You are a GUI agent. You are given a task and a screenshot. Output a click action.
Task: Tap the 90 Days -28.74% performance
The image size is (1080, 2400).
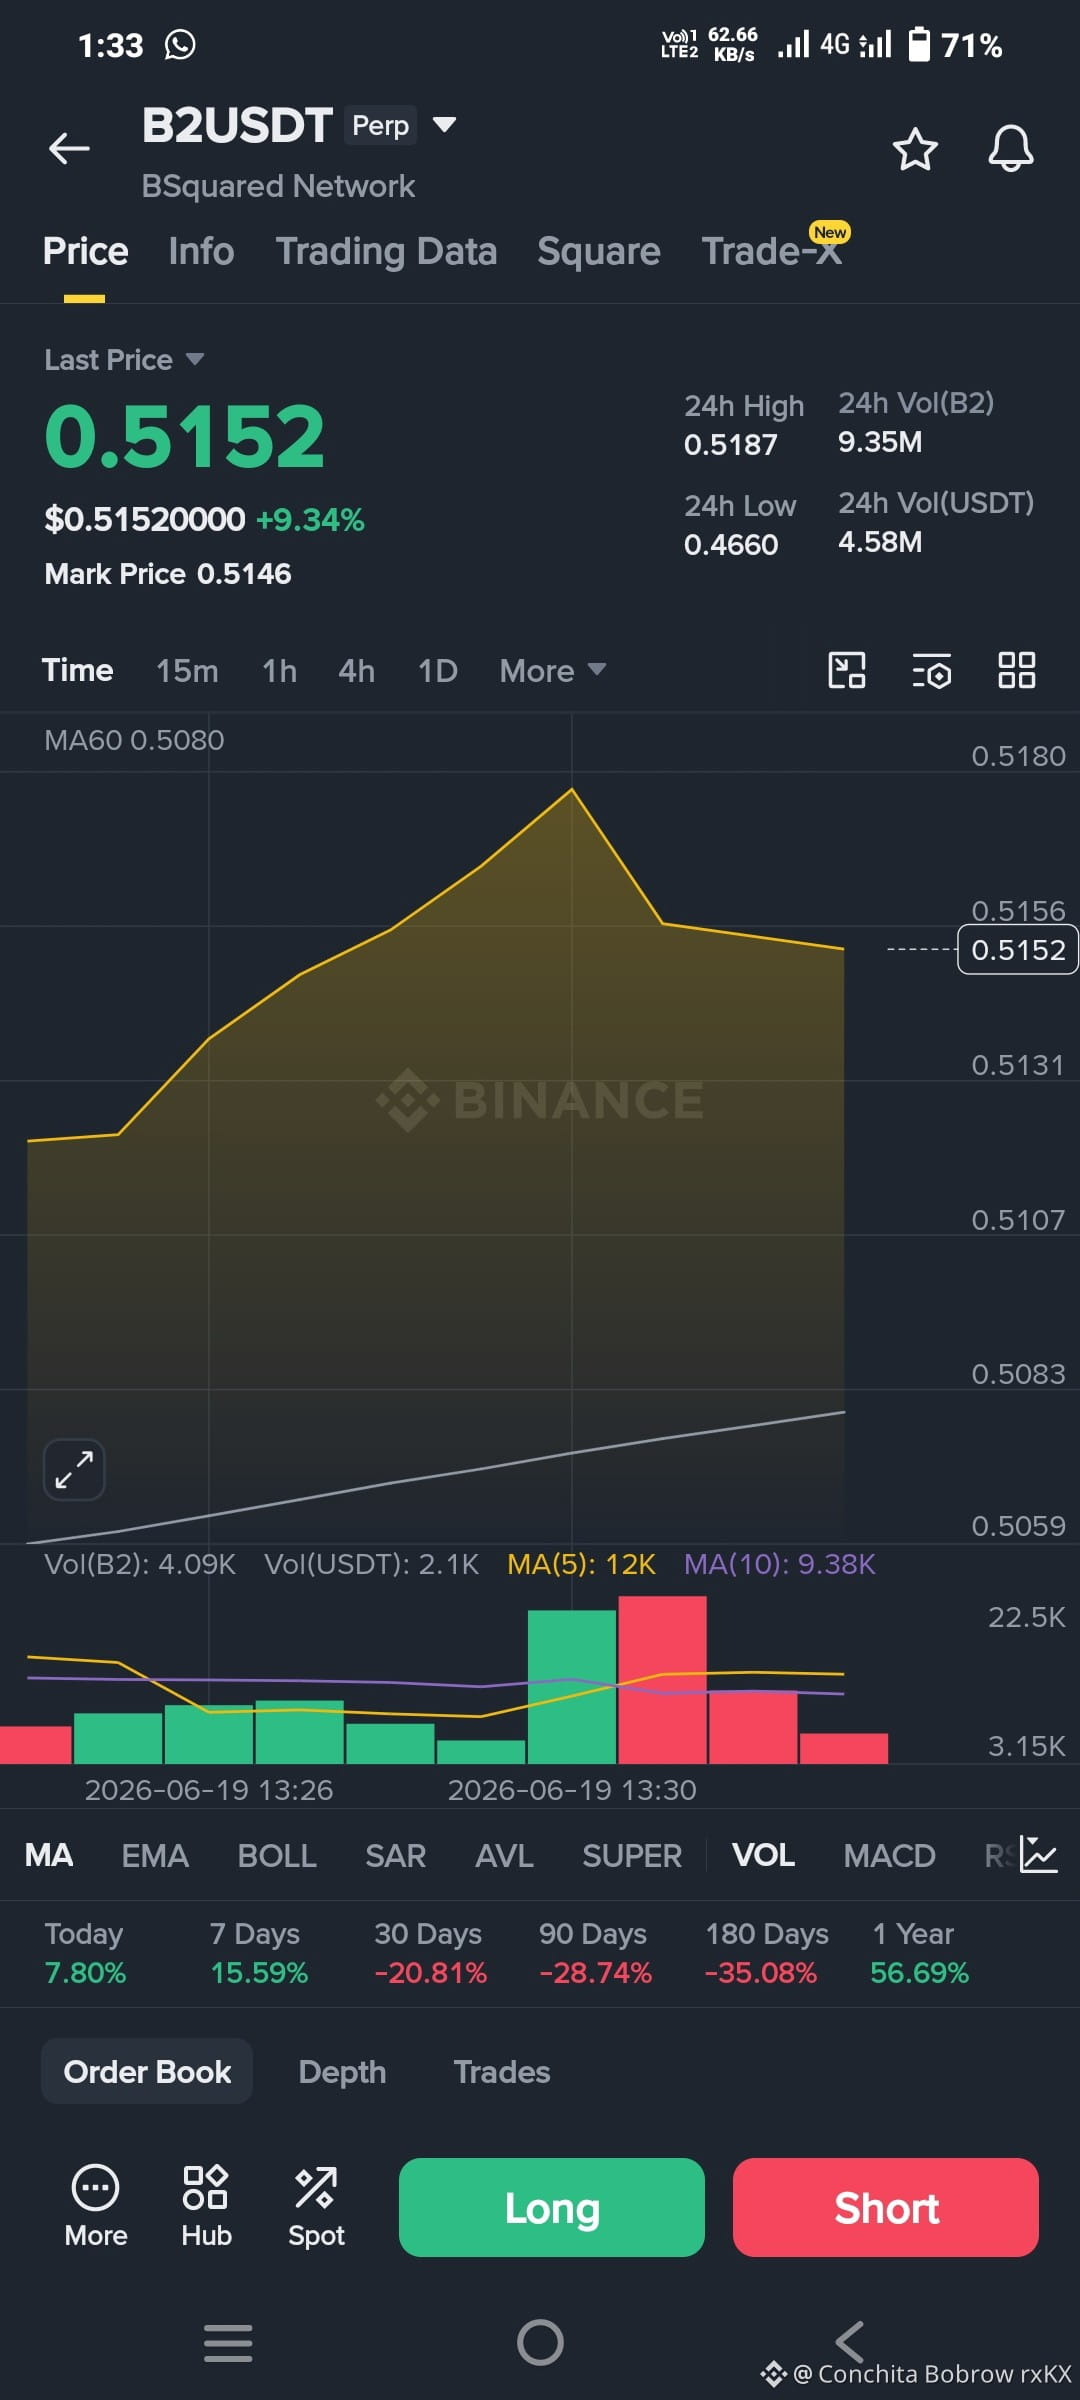595,1953
